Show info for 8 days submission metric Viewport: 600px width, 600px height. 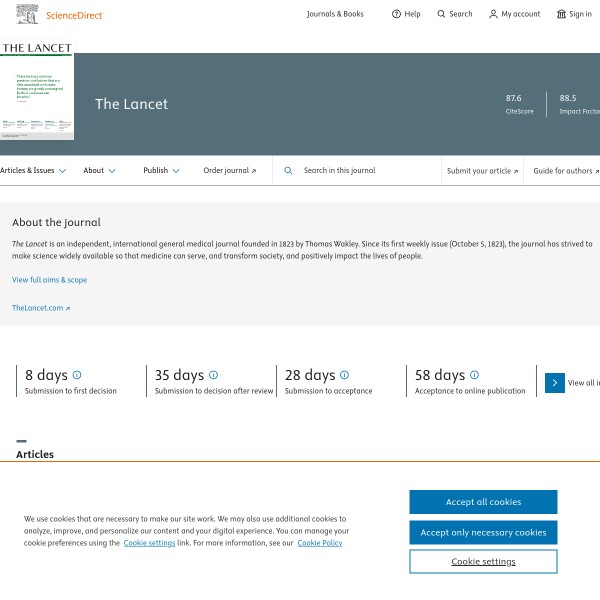coord(77,375)
